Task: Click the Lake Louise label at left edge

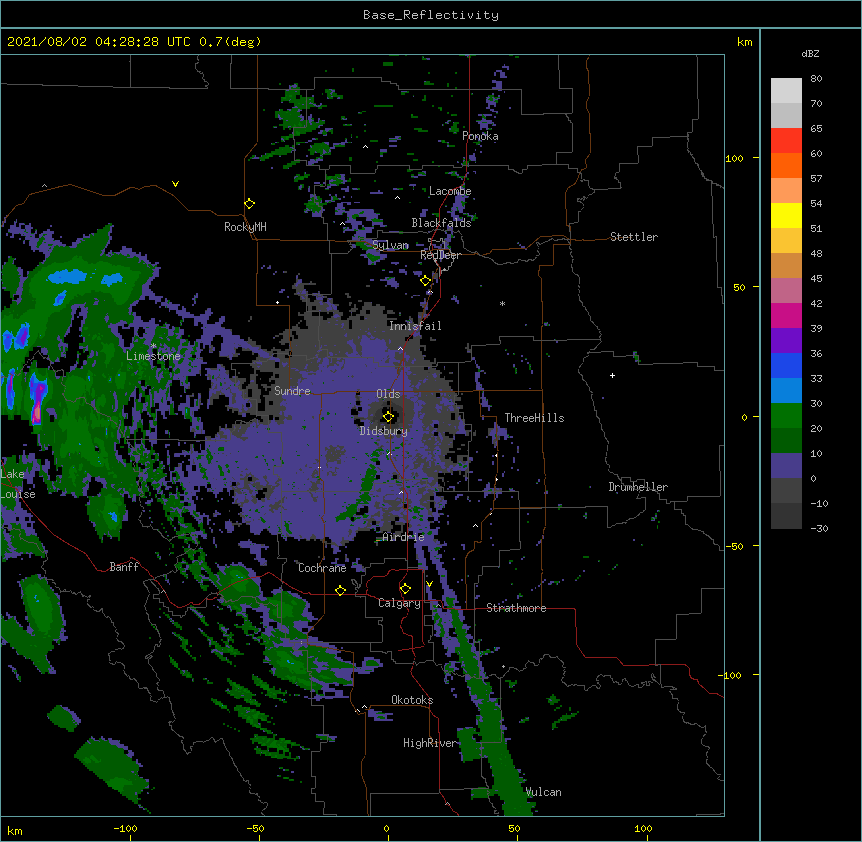Action: [18, 484]
